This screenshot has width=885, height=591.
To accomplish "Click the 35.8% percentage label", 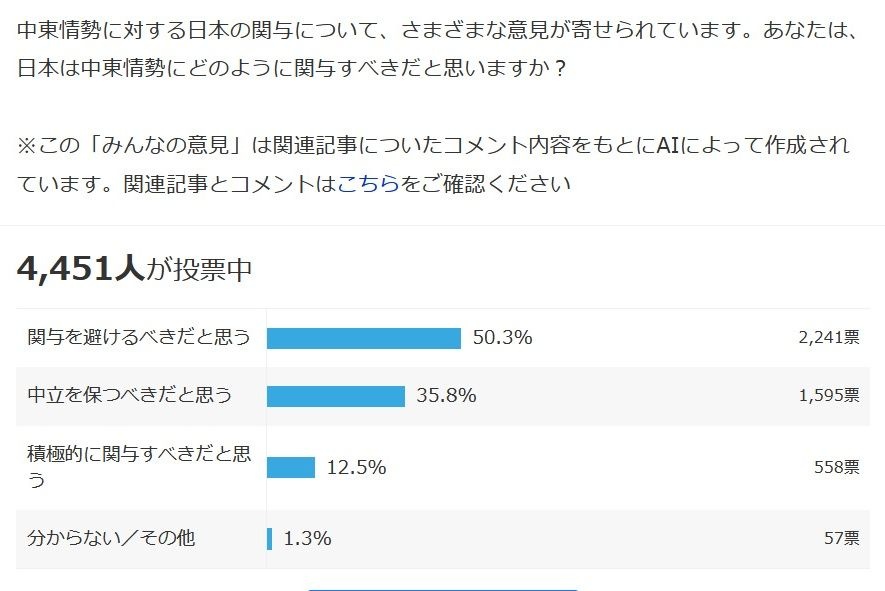I will tap(446, 396).
